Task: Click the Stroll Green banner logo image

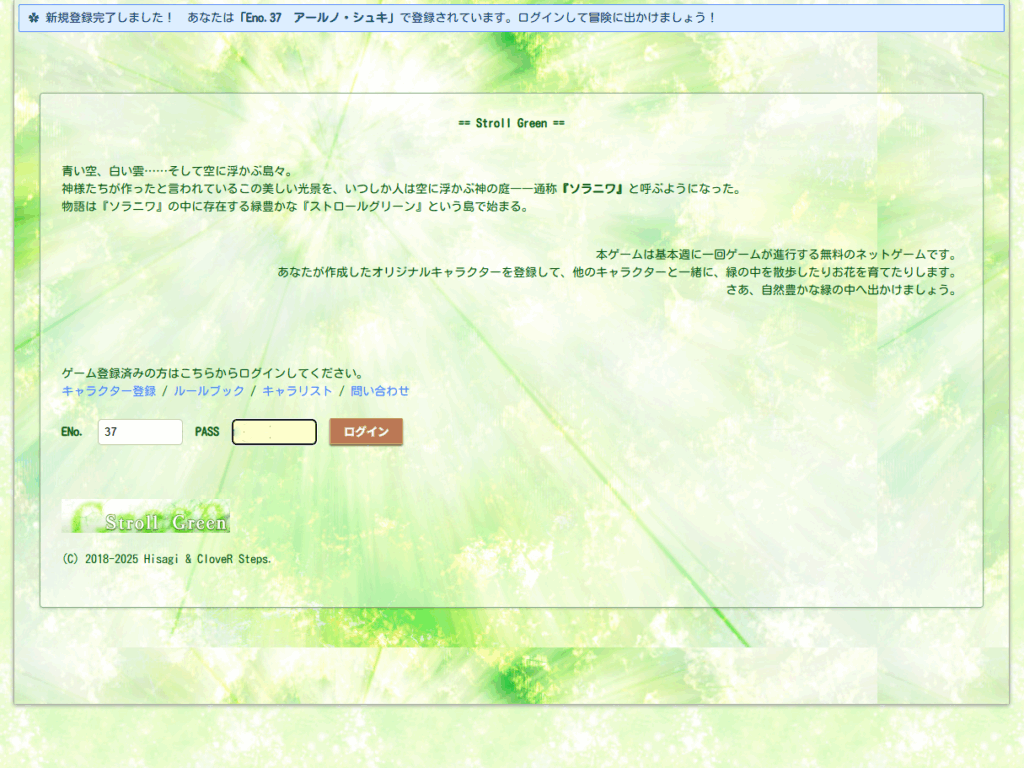Action: (146, 517)
